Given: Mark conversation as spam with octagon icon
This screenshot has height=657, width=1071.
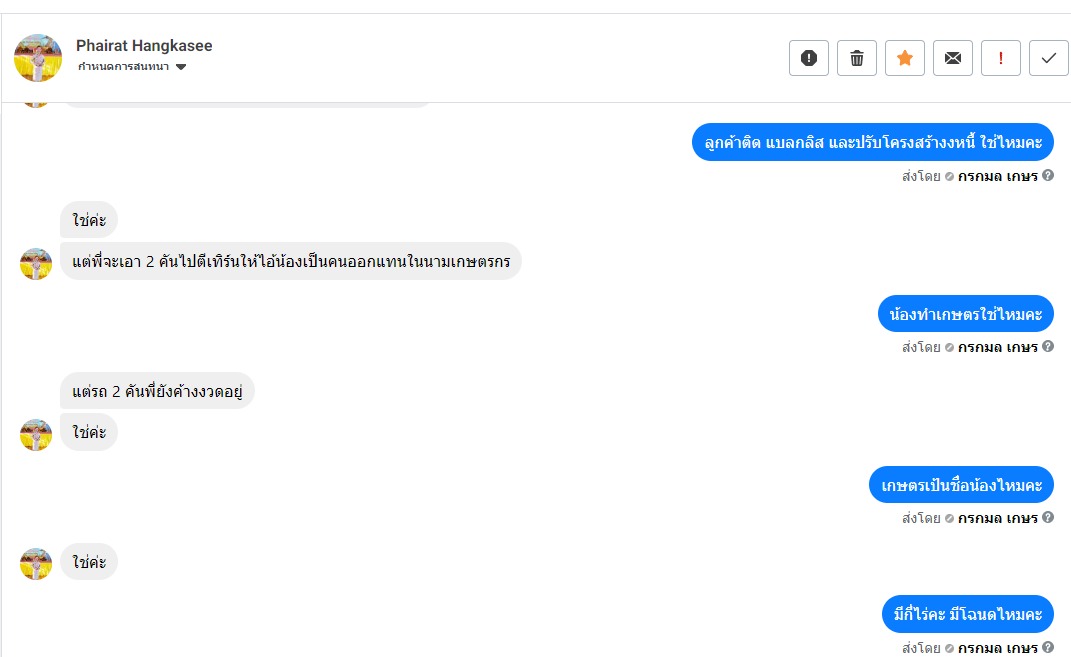Looking at the screenshot, I should pyautogui.click(x=809, y=58).
